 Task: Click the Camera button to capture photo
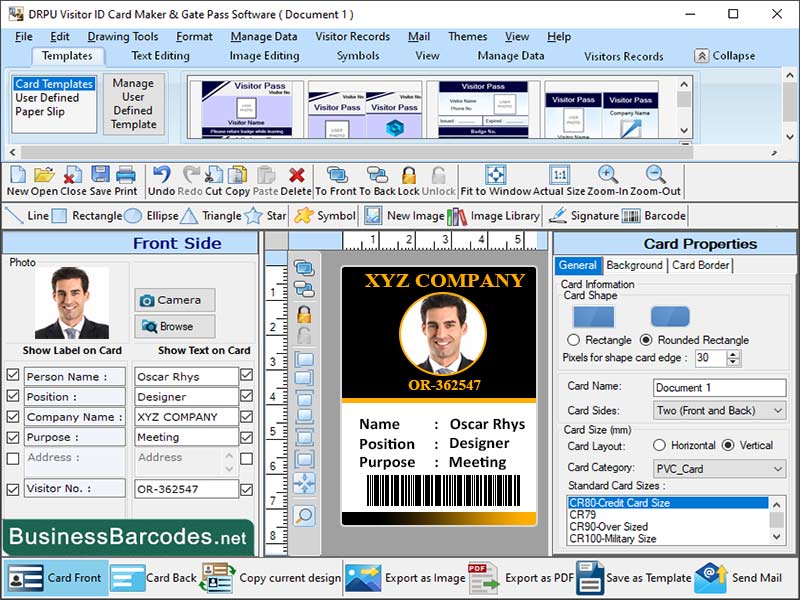175,300
